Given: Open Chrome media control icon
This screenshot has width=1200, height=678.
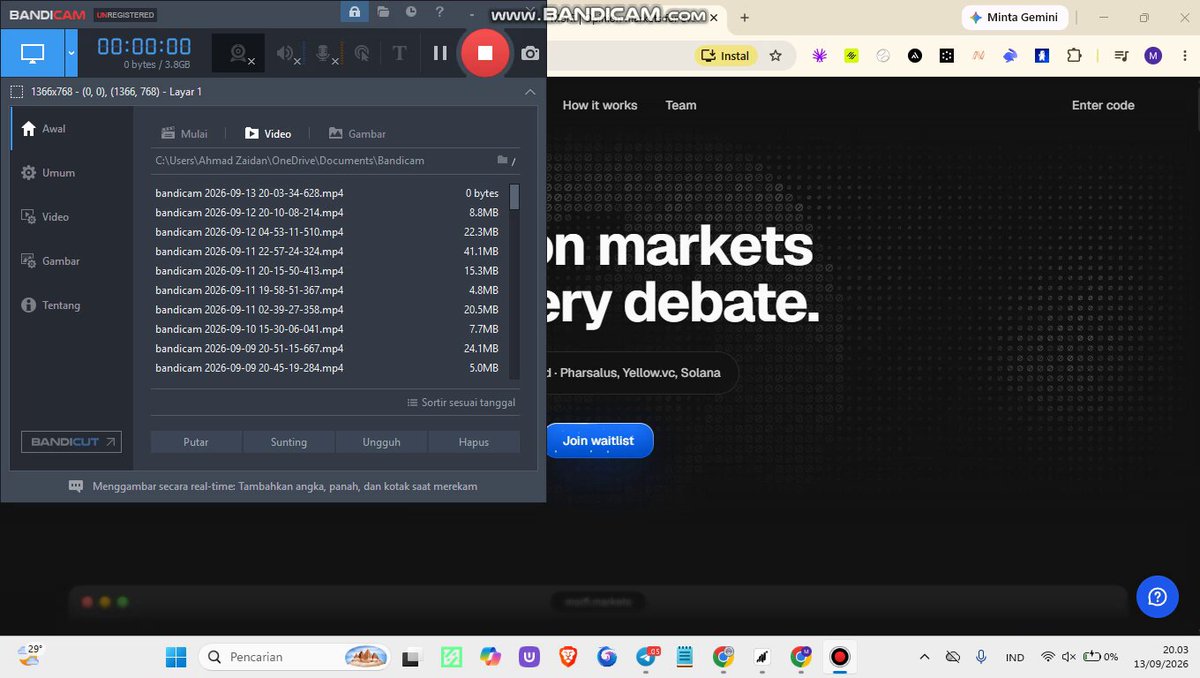Looking at the screenshot, I should [x=1121, y=56].
